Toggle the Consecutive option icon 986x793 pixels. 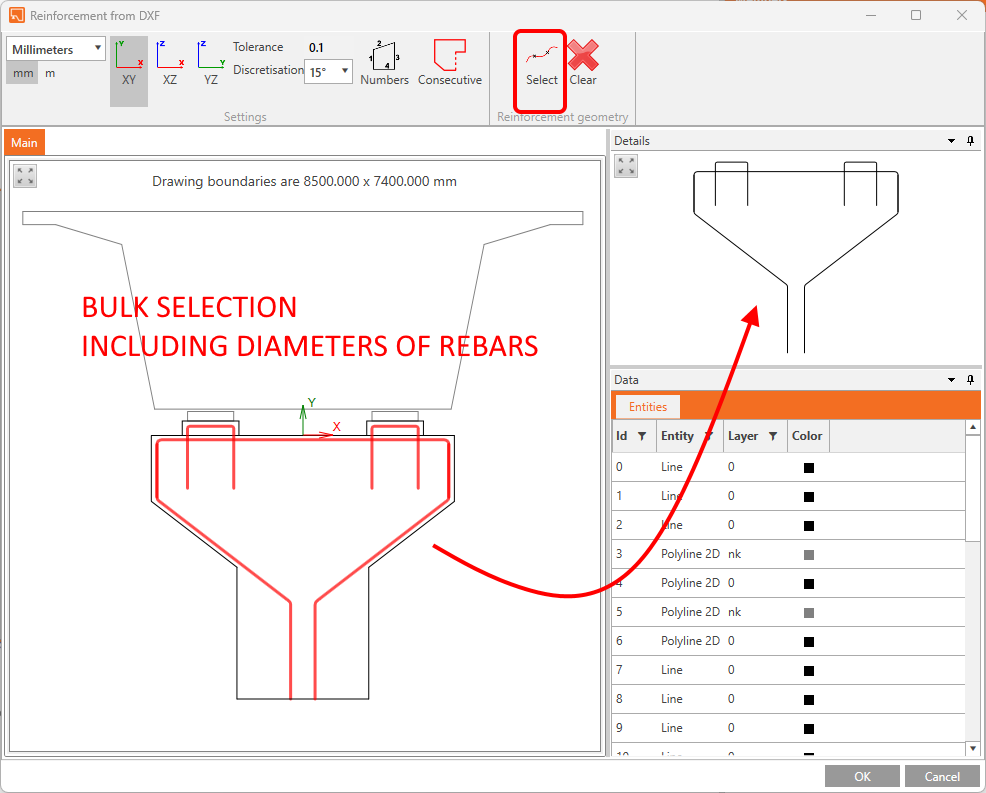[x=450, y=62]
